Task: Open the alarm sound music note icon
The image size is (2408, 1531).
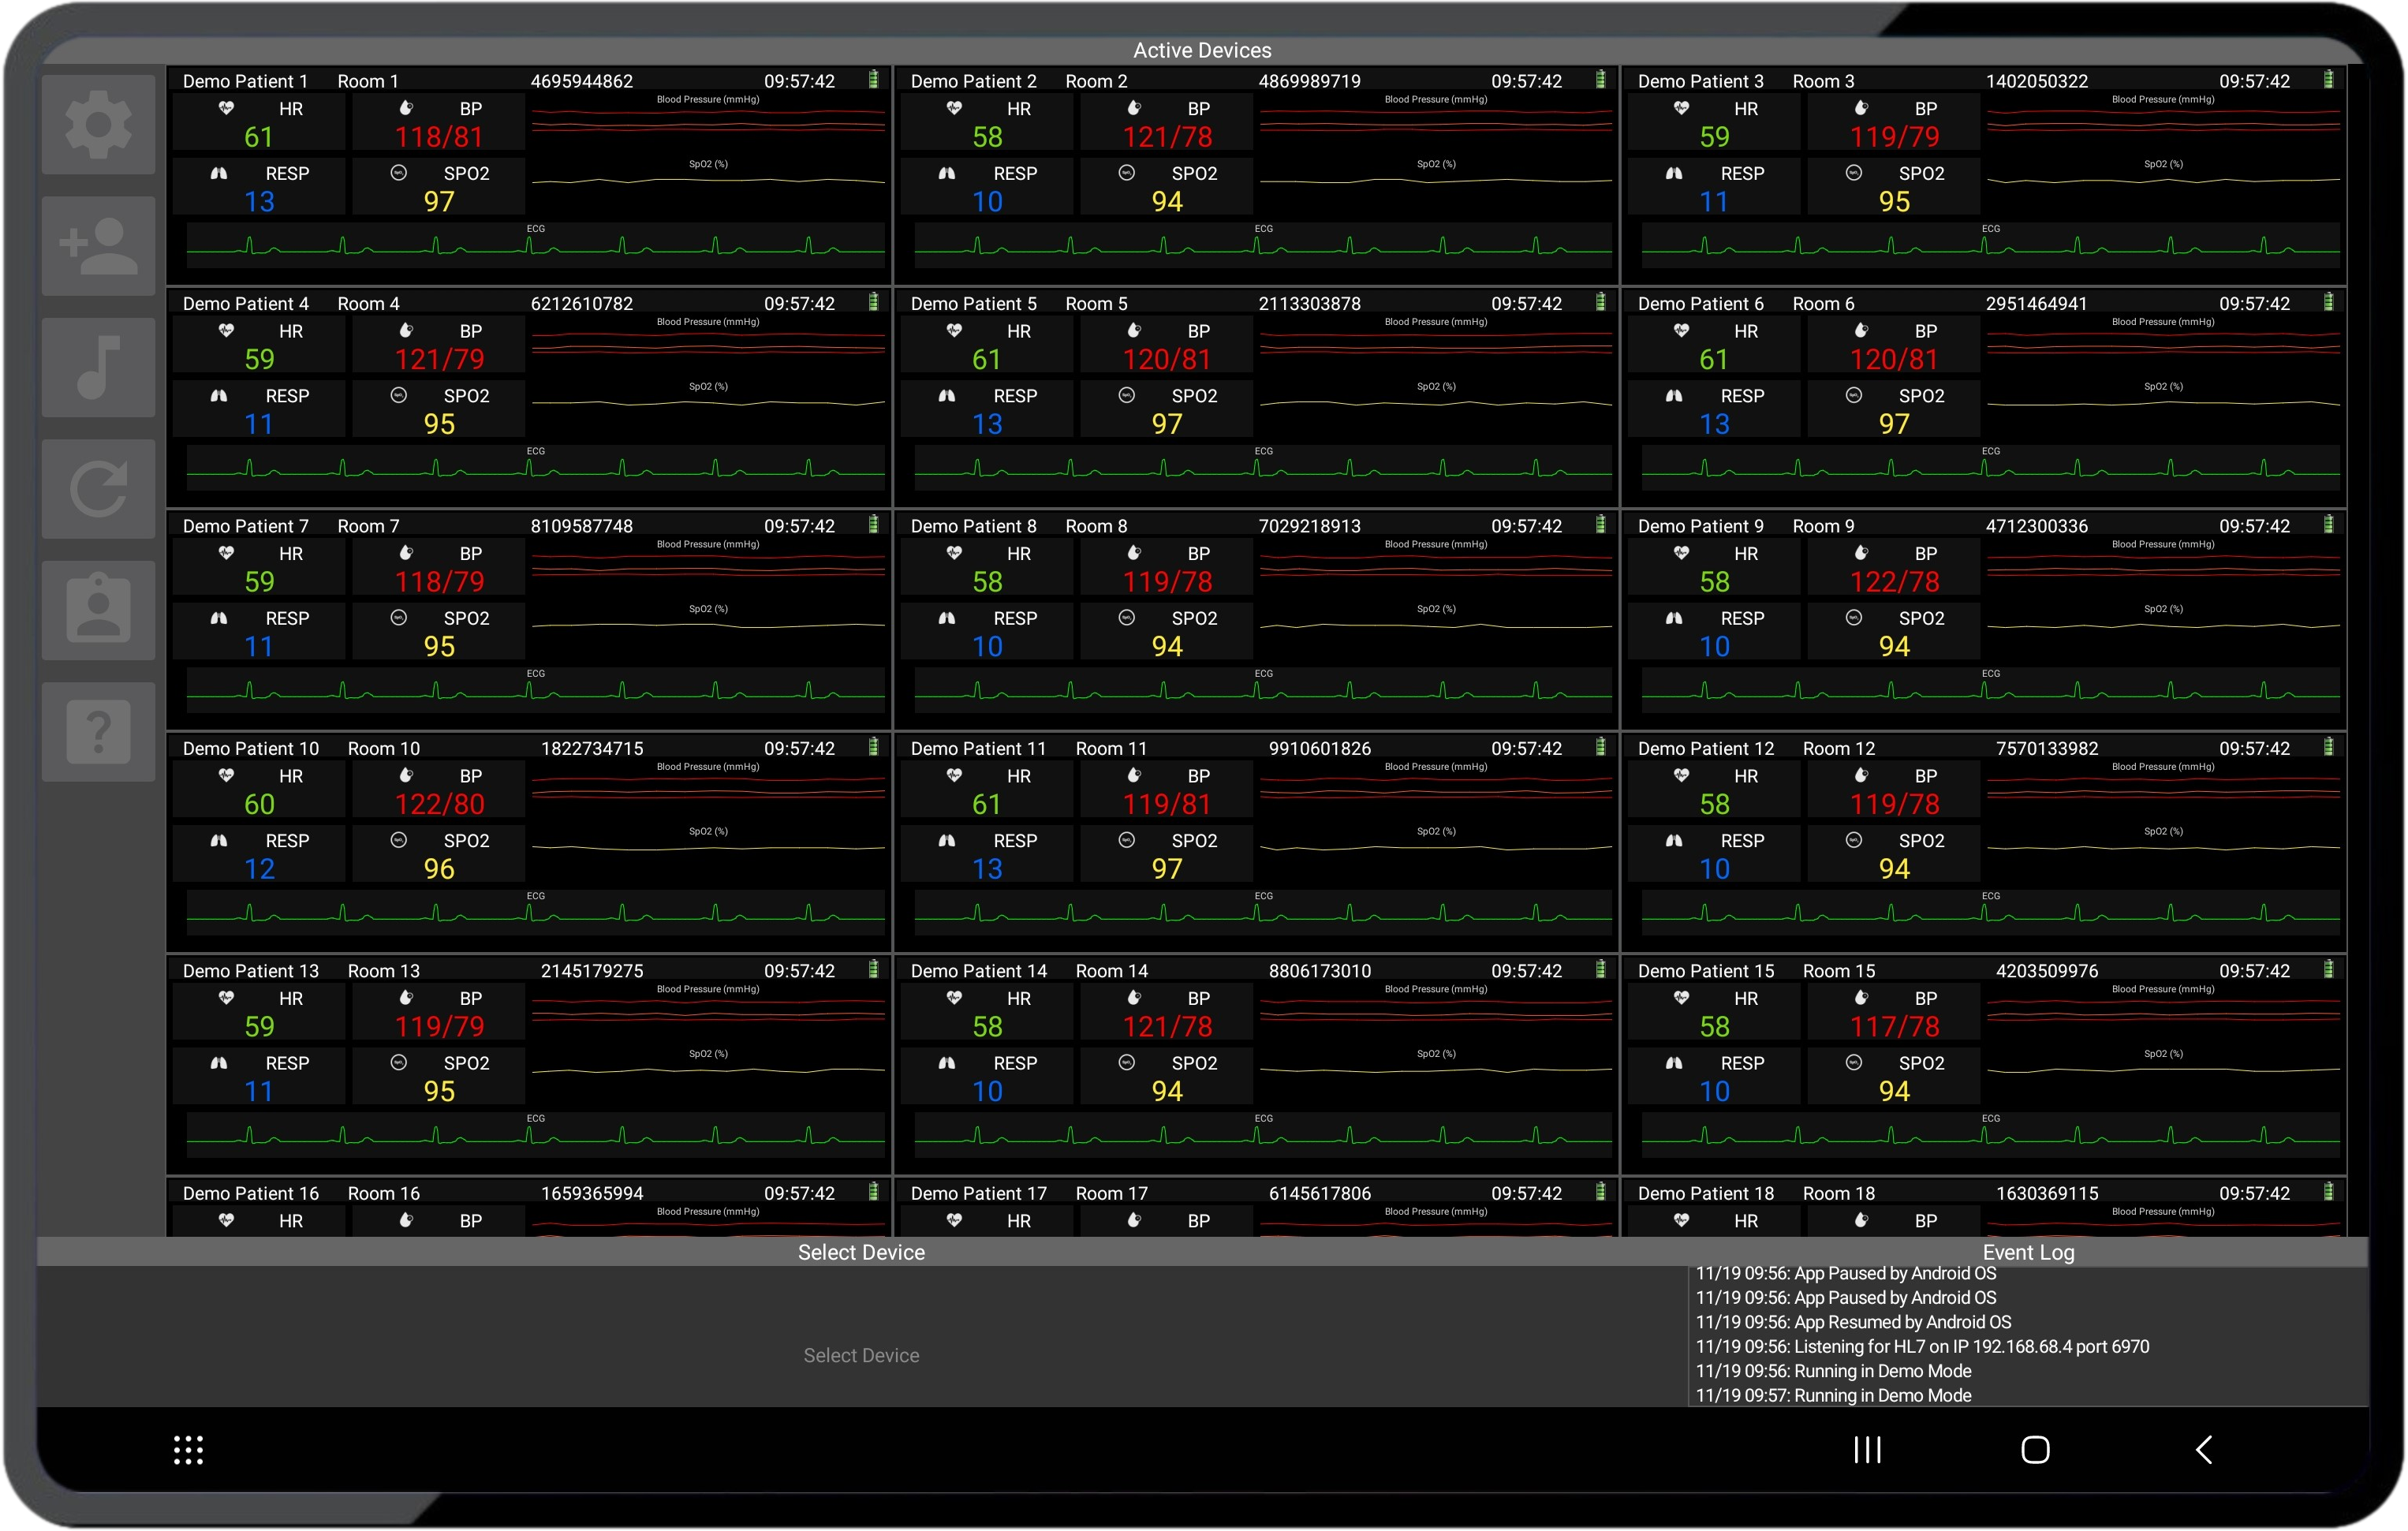Action: click(x=97, y=367)
